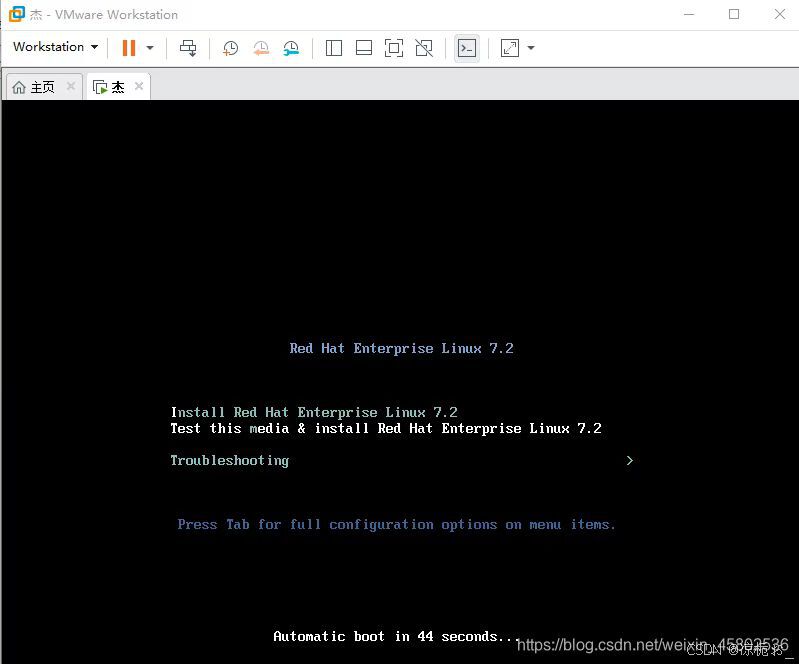Toggle the thumbnail bar view
This screenshot has width=799, height=664.
pos(364,48)
